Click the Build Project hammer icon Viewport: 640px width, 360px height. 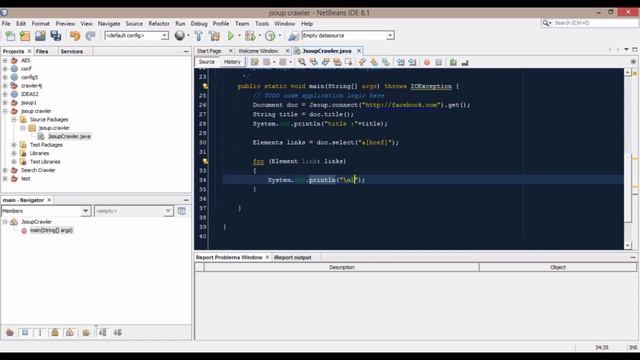[x=199, y=36]
